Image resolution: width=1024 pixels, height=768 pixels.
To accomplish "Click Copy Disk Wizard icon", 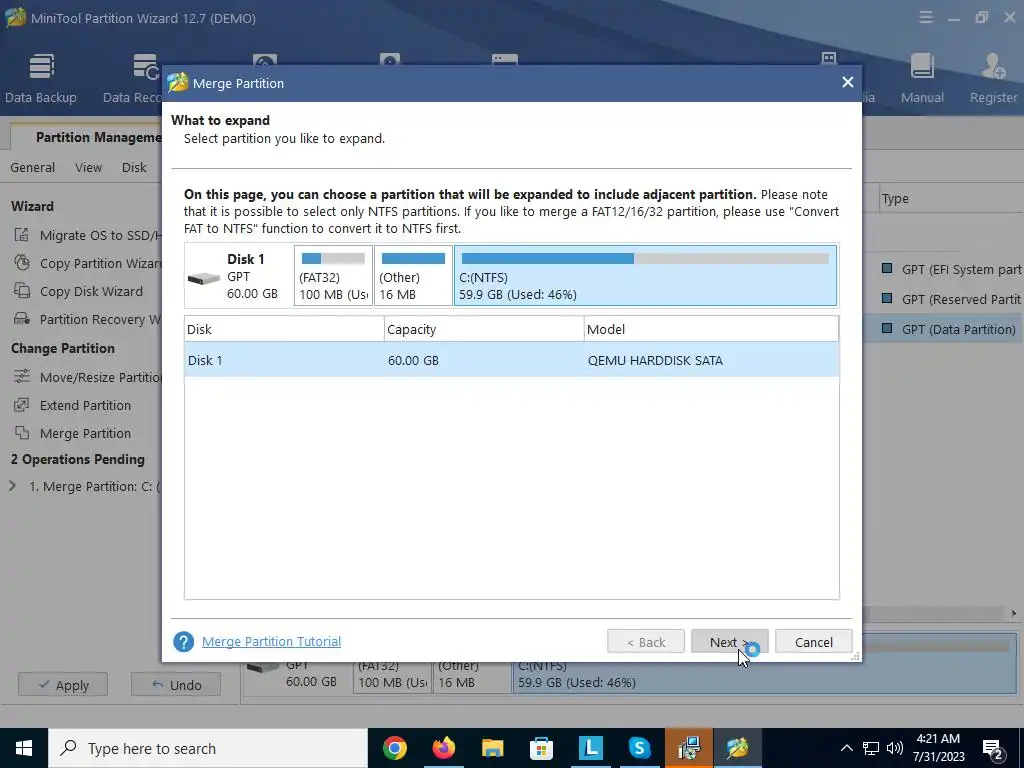I will [22, 291].
